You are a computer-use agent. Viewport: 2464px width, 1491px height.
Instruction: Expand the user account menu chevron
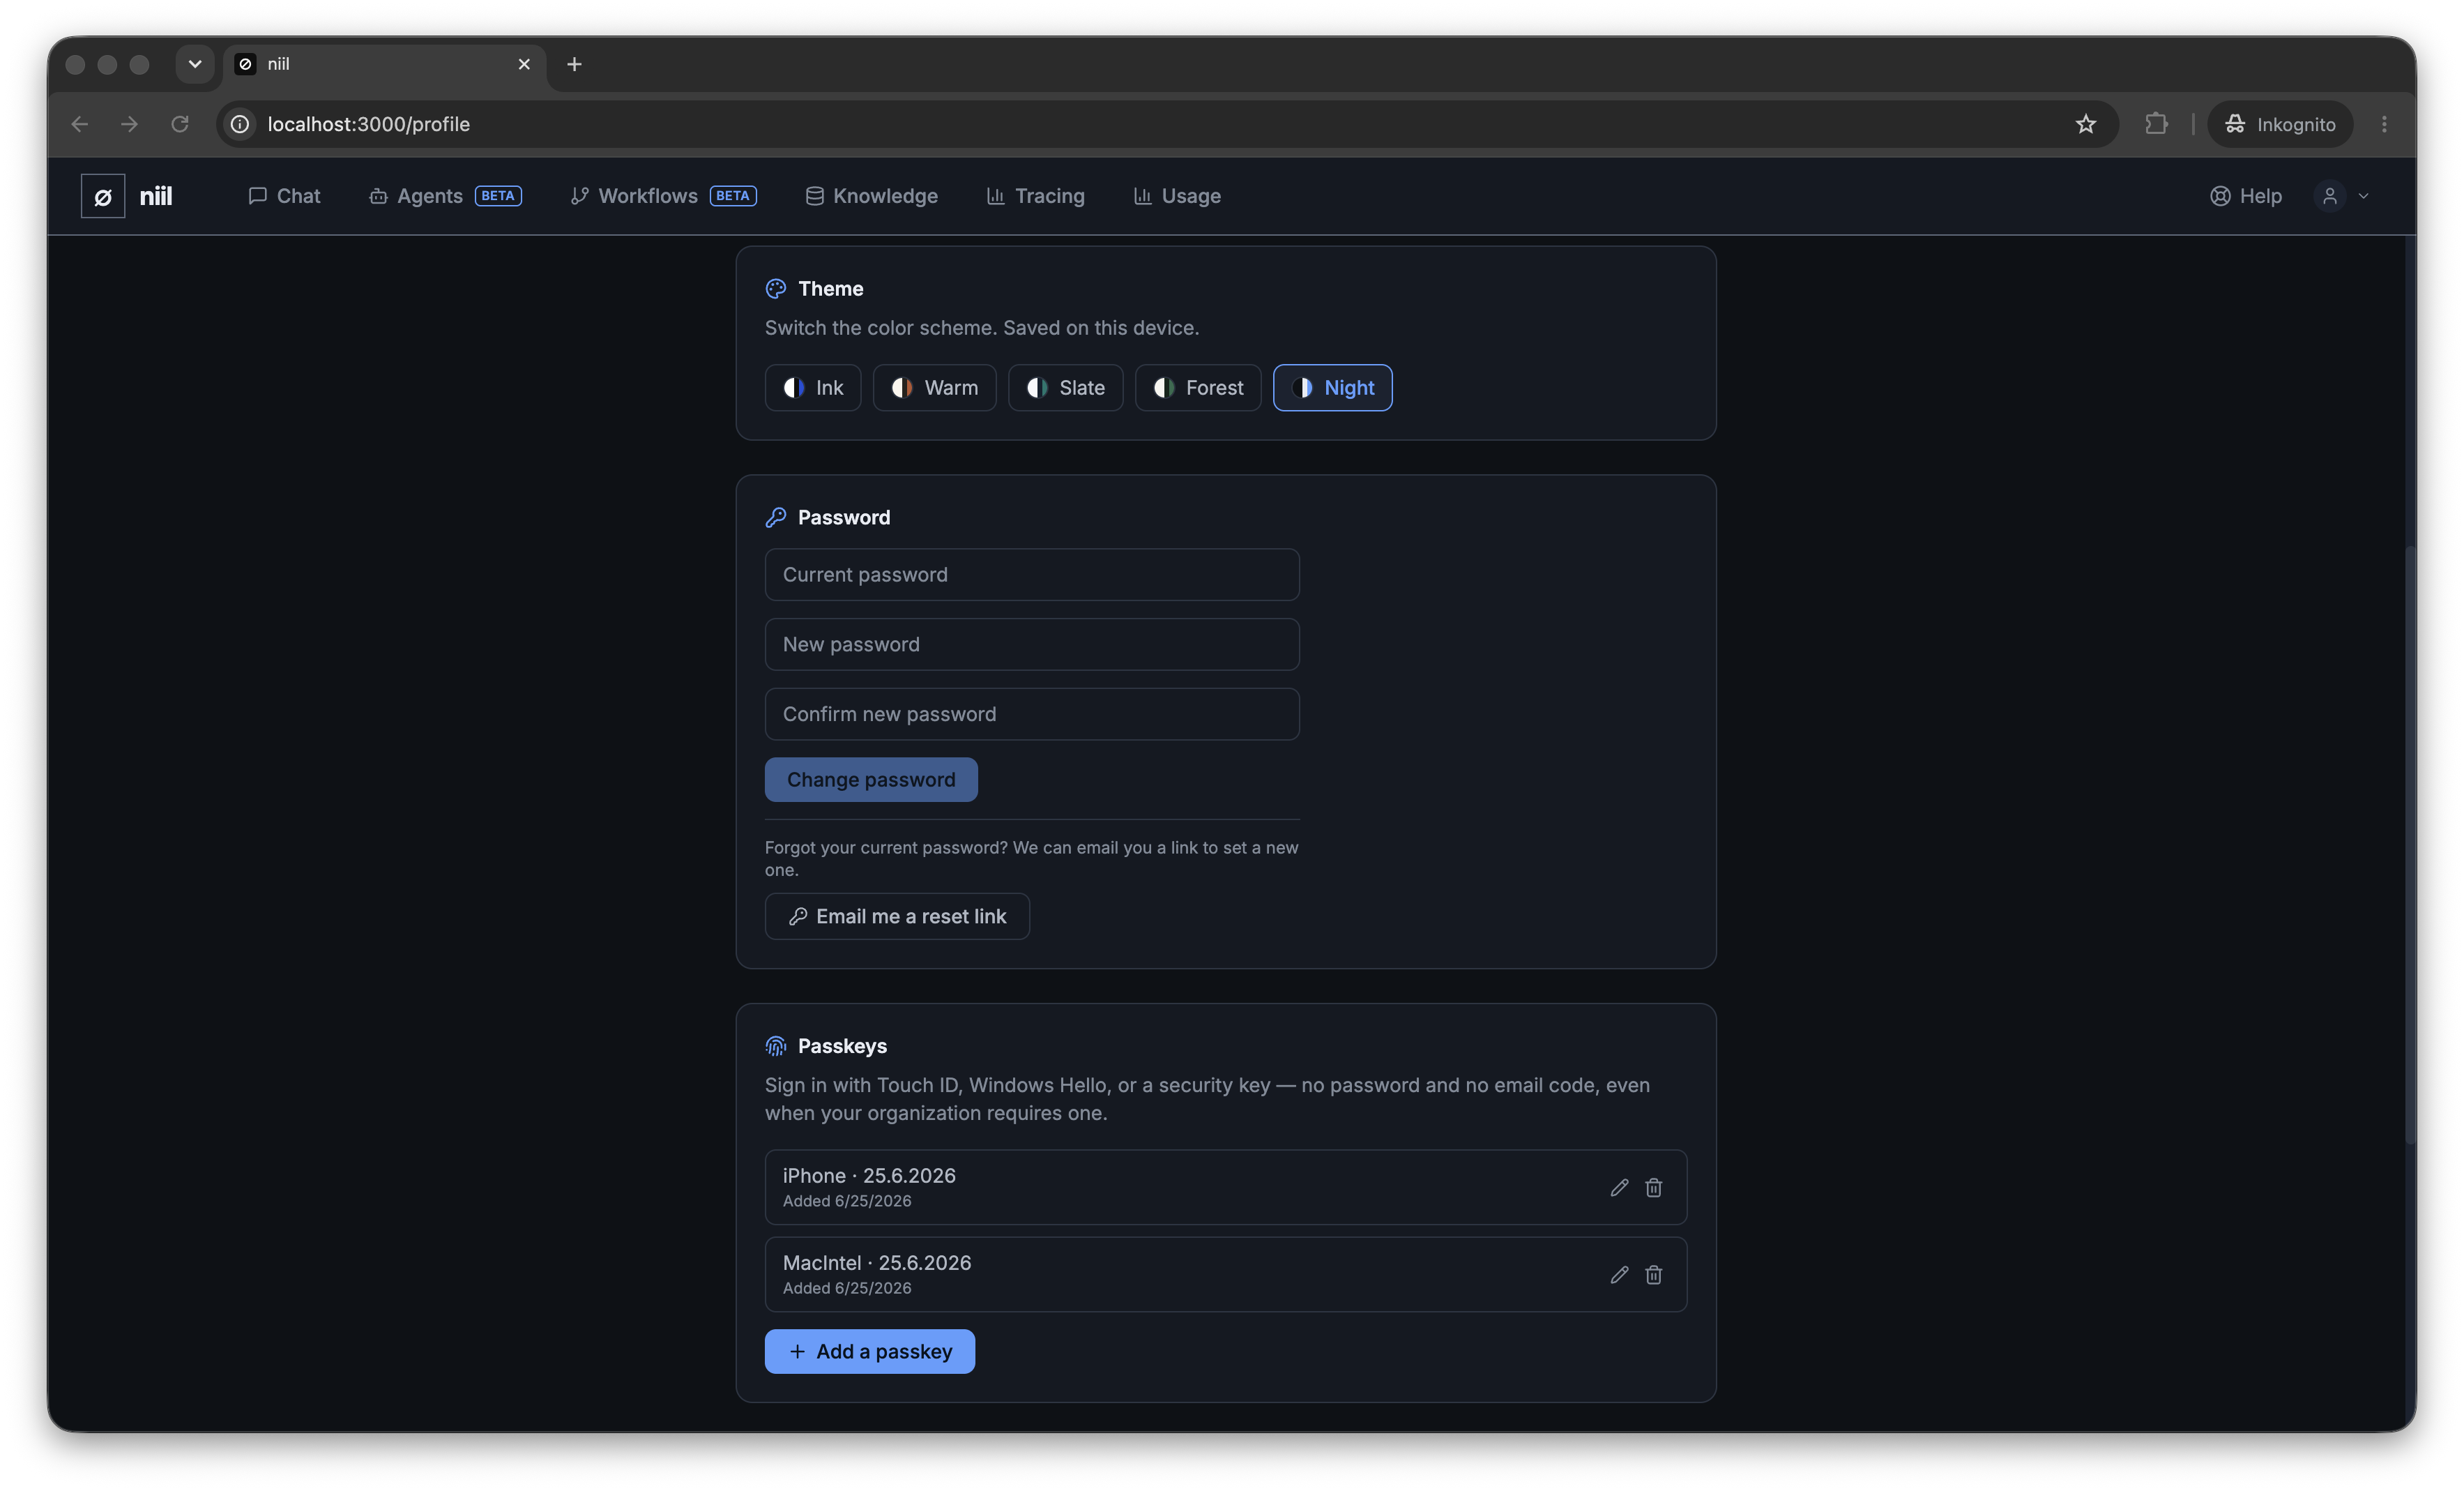click(2363, 196)
